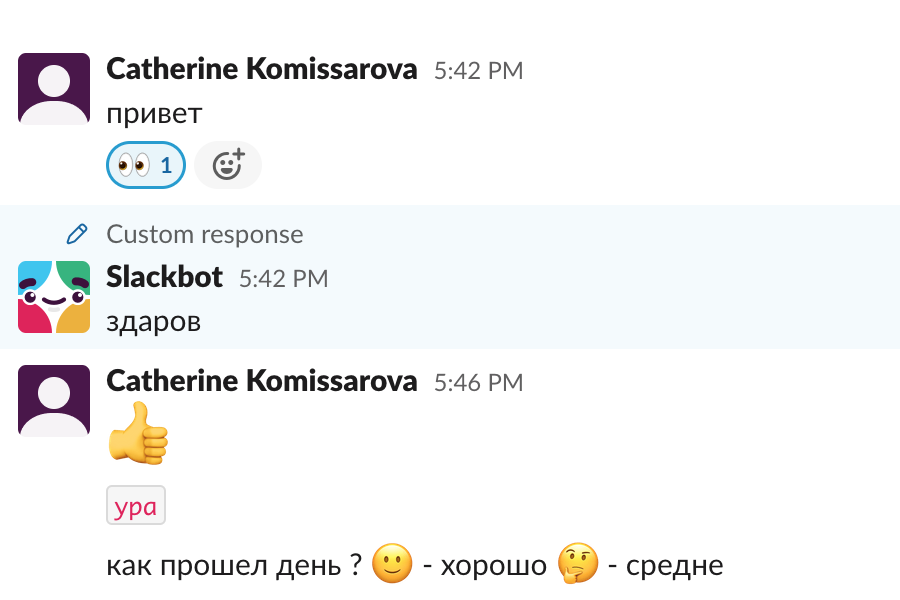Click Catherine Komissarova's name above привет
This screenshot has width=900, height=600.
point(261,69)
